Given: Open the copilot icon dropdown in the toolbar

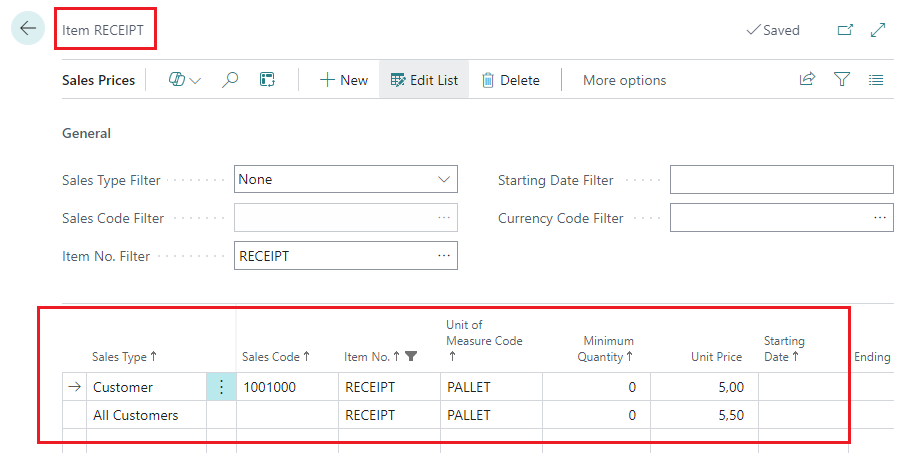Looking at the screenshot, I should (185, 80).
